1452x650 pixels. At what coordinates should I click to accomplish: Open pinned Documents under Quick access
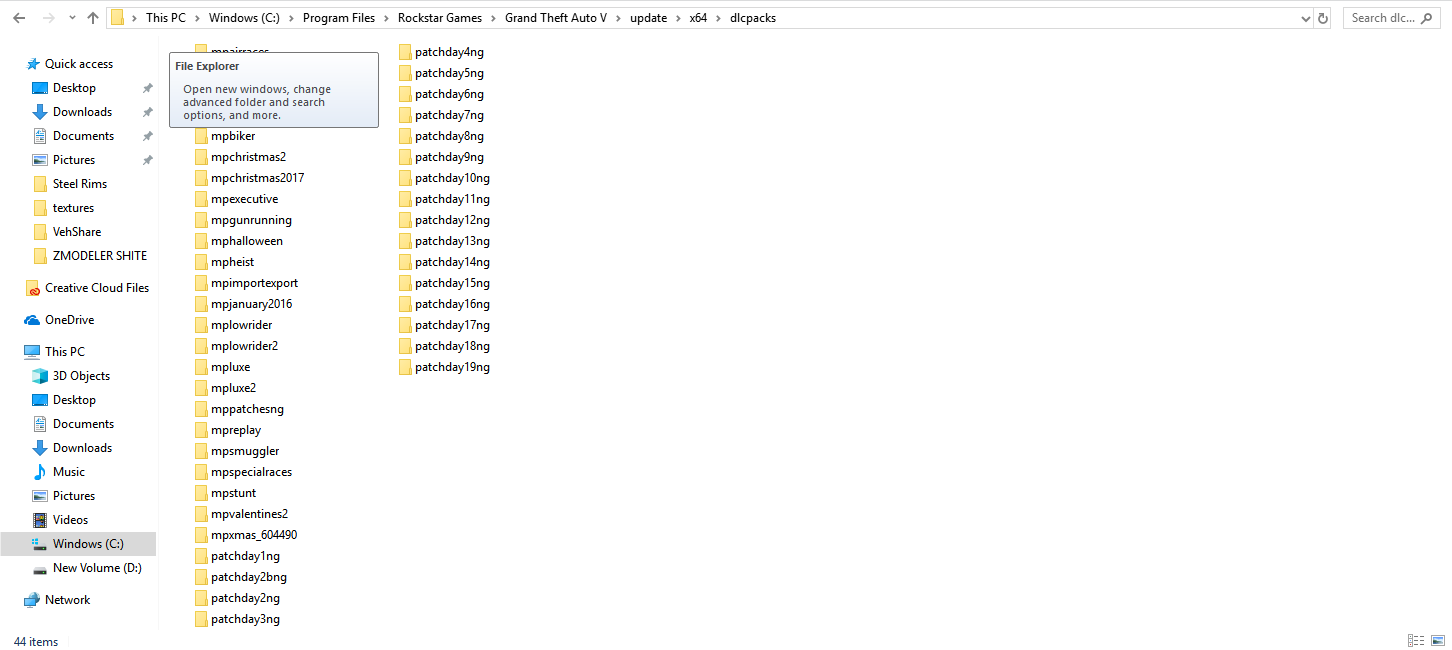(83, 136)
